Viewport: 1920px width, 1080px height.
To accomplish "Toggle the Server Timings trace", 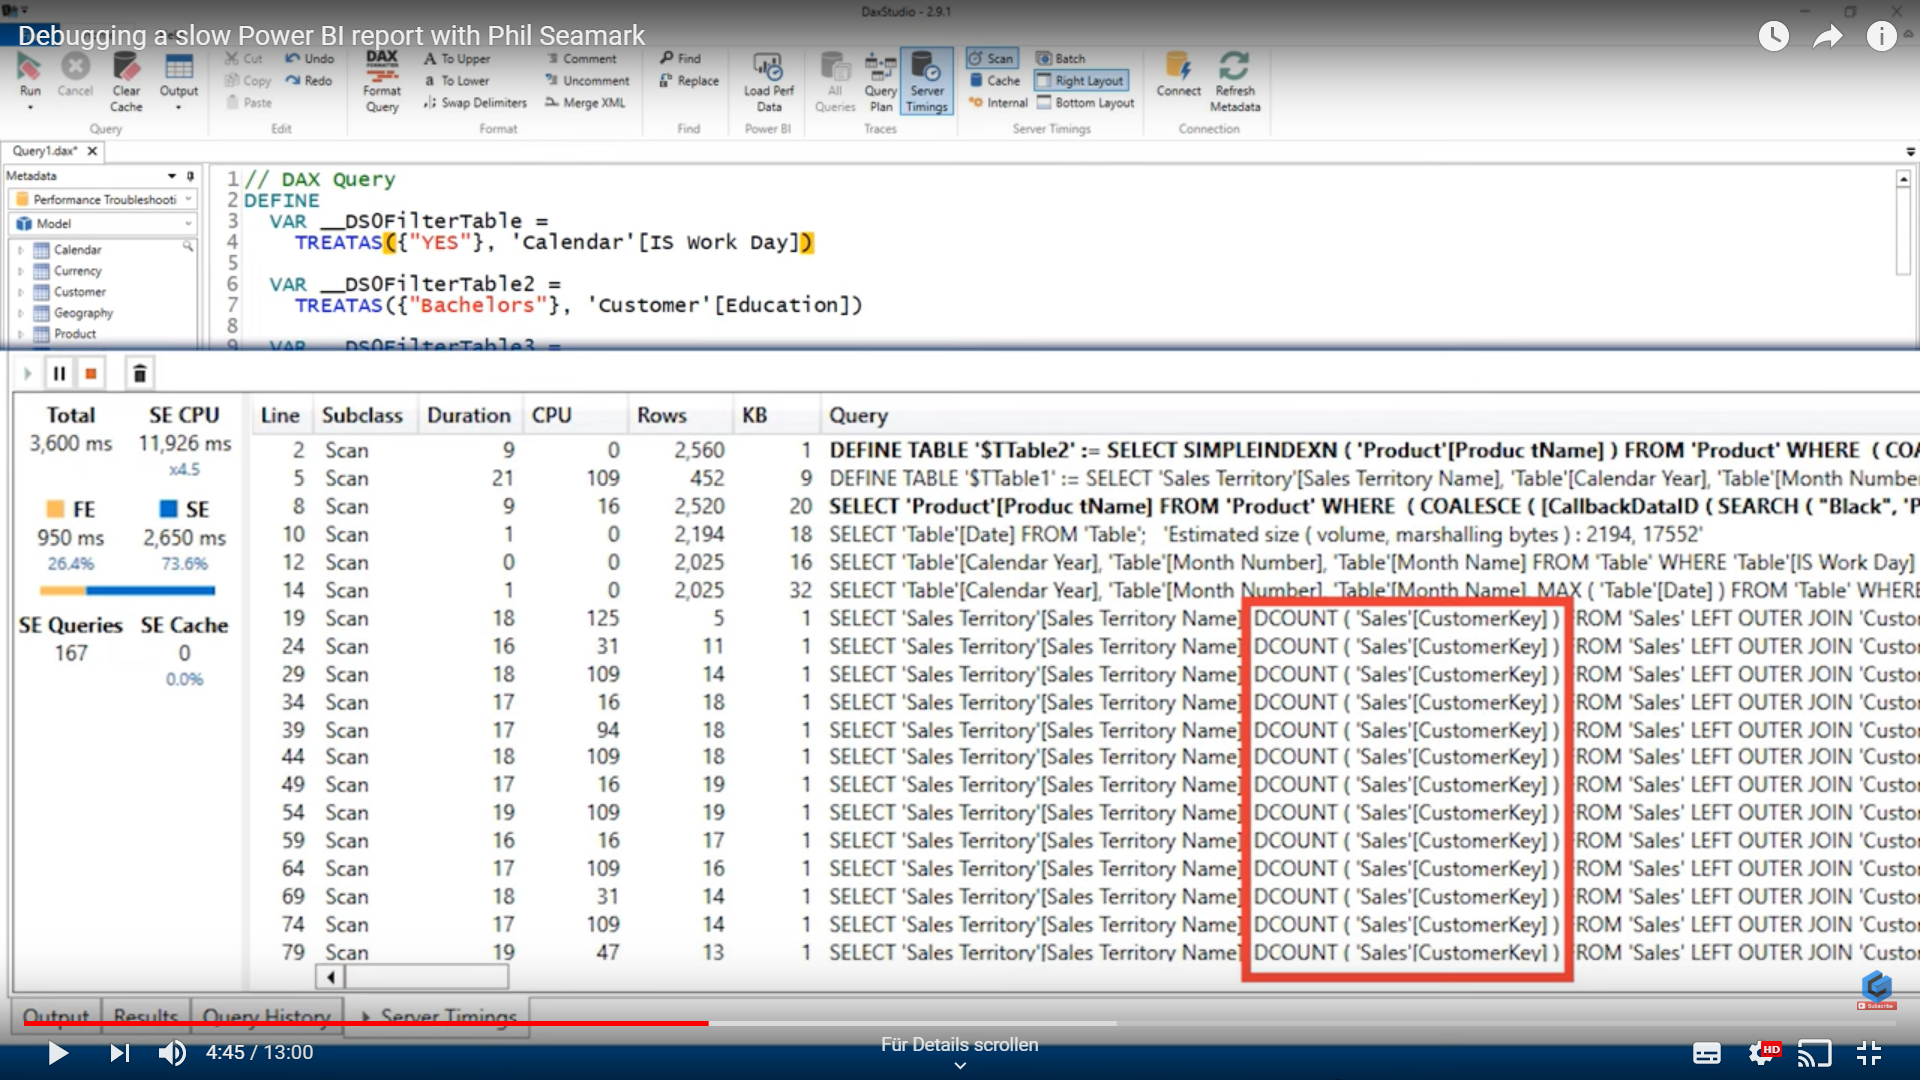I will [x=926, y=82].
